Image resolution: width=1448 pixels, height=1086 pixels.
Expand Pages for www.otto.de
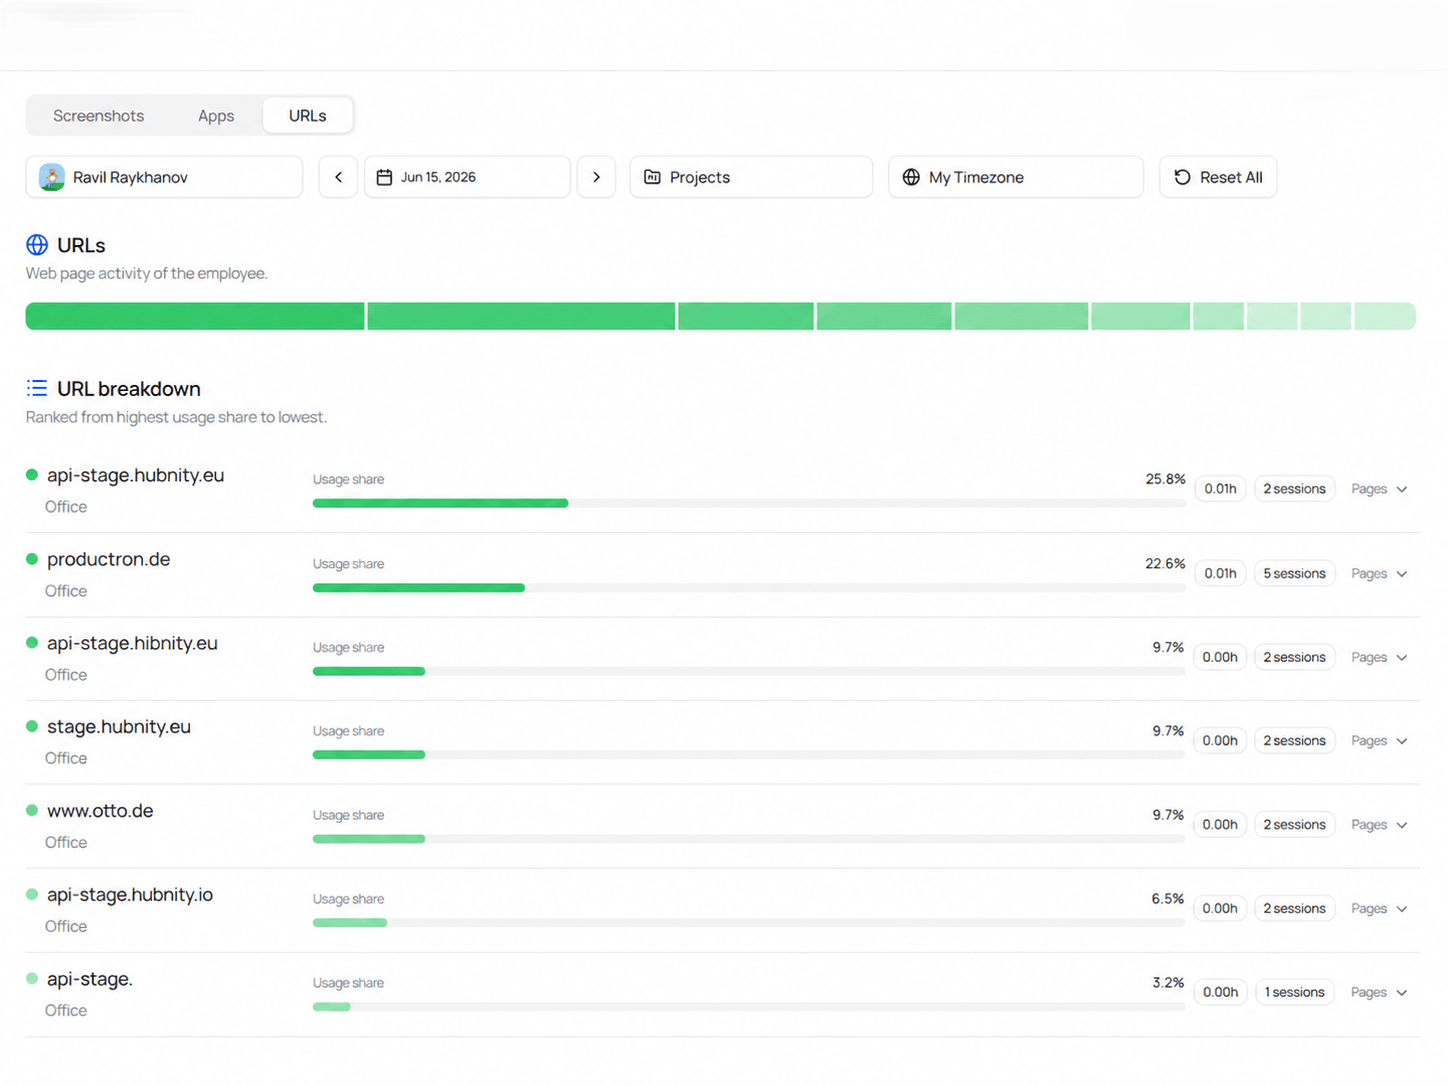(x=1379, y=825)
